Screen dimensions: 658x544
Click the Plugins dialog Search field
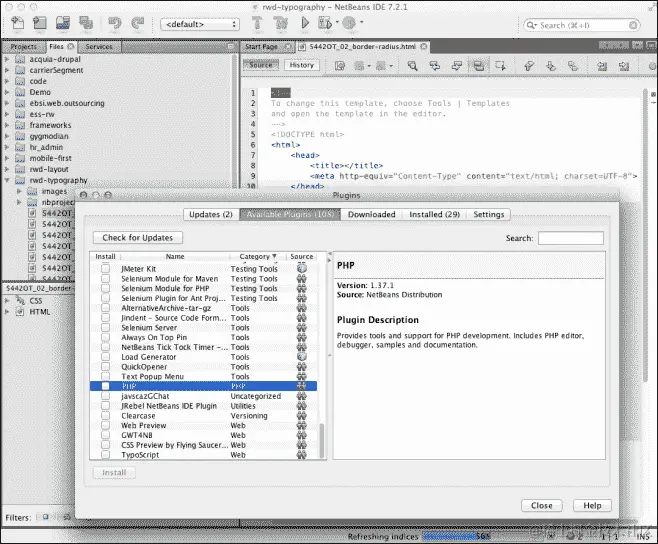click(571, 238)
